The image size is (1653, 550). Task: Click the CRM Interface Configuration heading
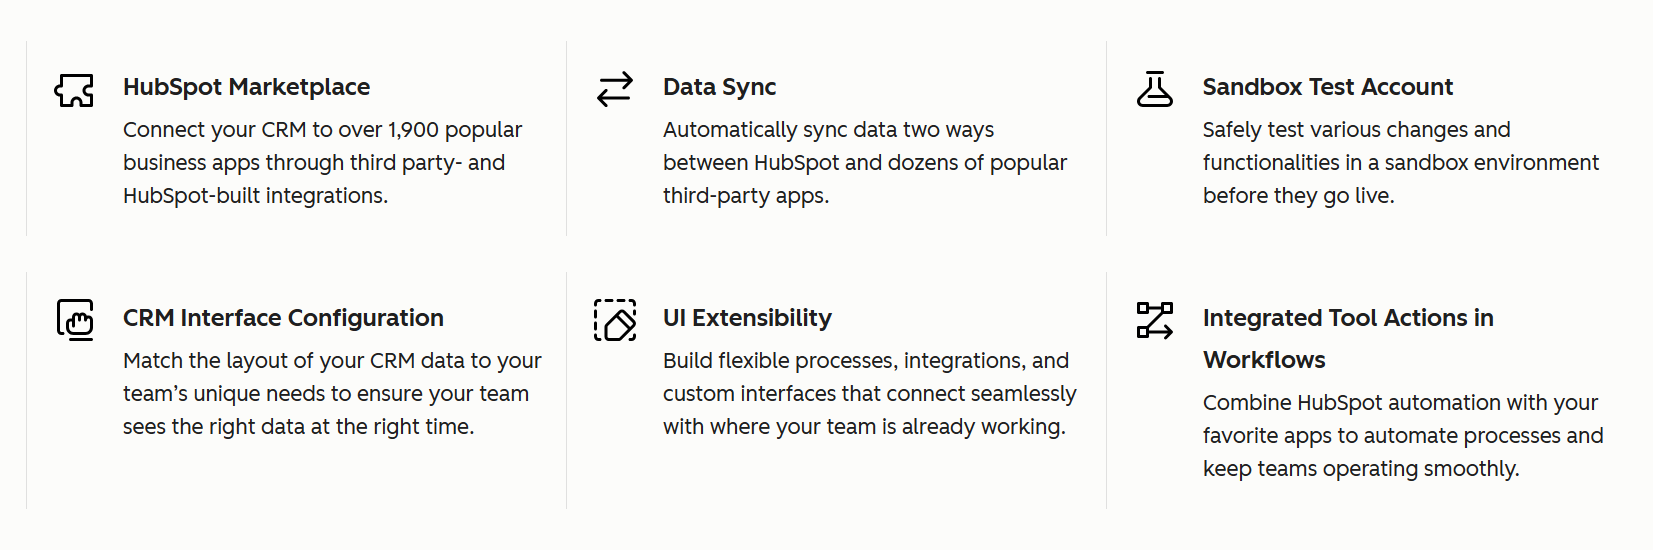pyautogui.click(x=283, y=318)
